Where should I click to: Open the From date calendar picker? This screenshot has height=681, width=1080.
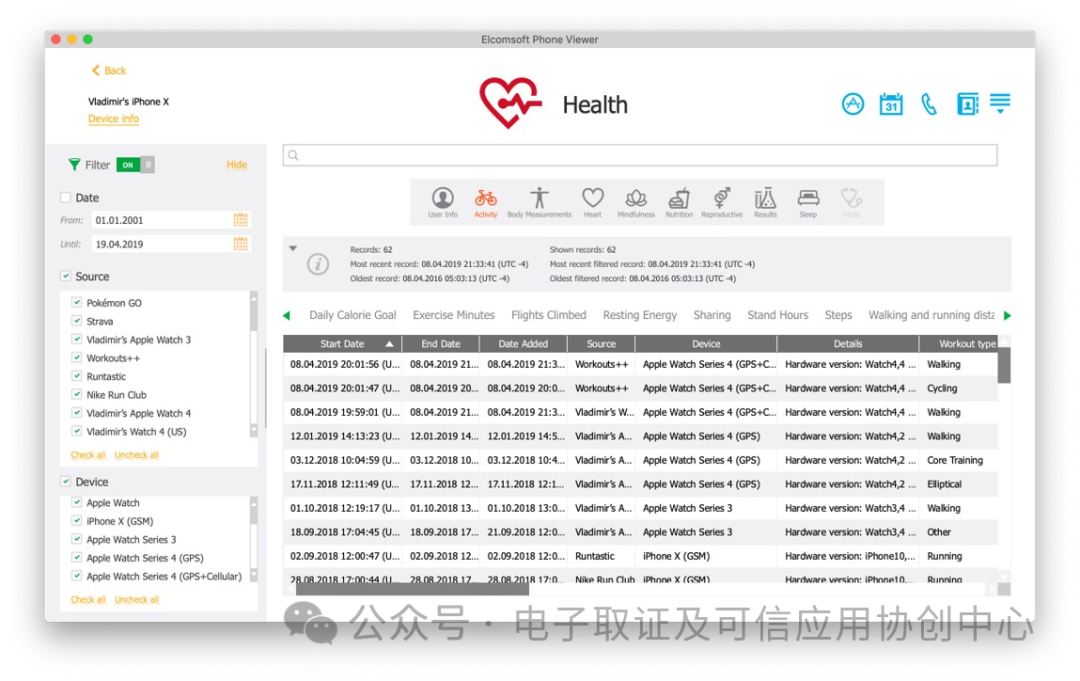(240, 220)
